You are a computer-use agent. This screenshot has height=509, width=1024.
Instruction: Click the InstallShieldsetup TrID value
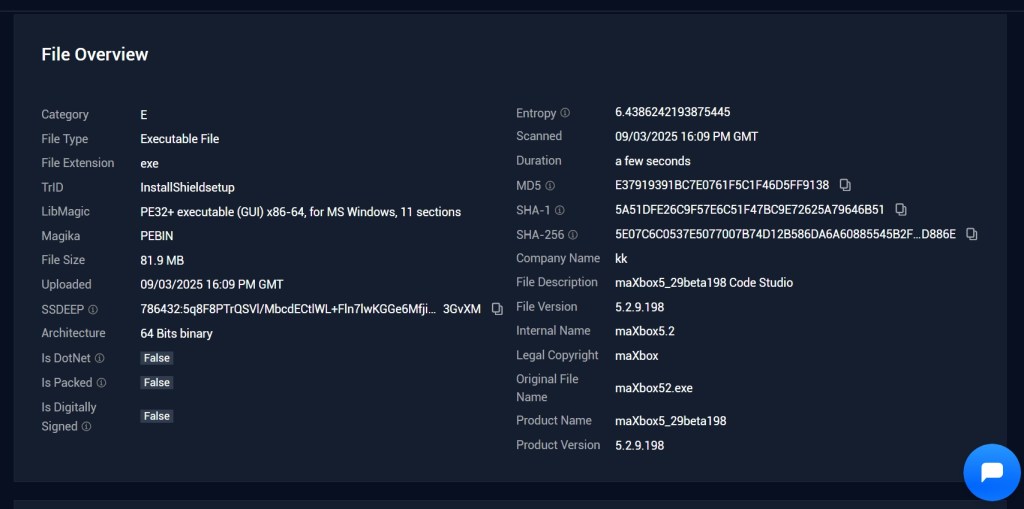[187, 187]
